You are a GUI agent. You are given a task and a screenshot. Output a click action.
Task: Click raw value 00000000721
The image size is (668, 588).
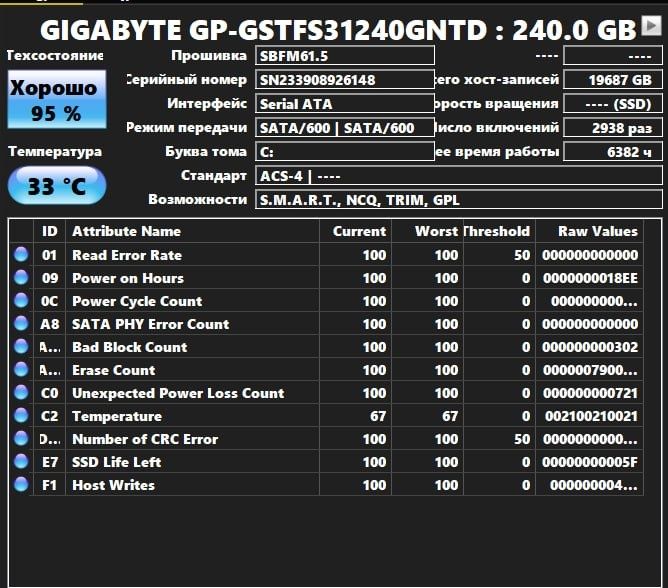[x=590, y=393]
